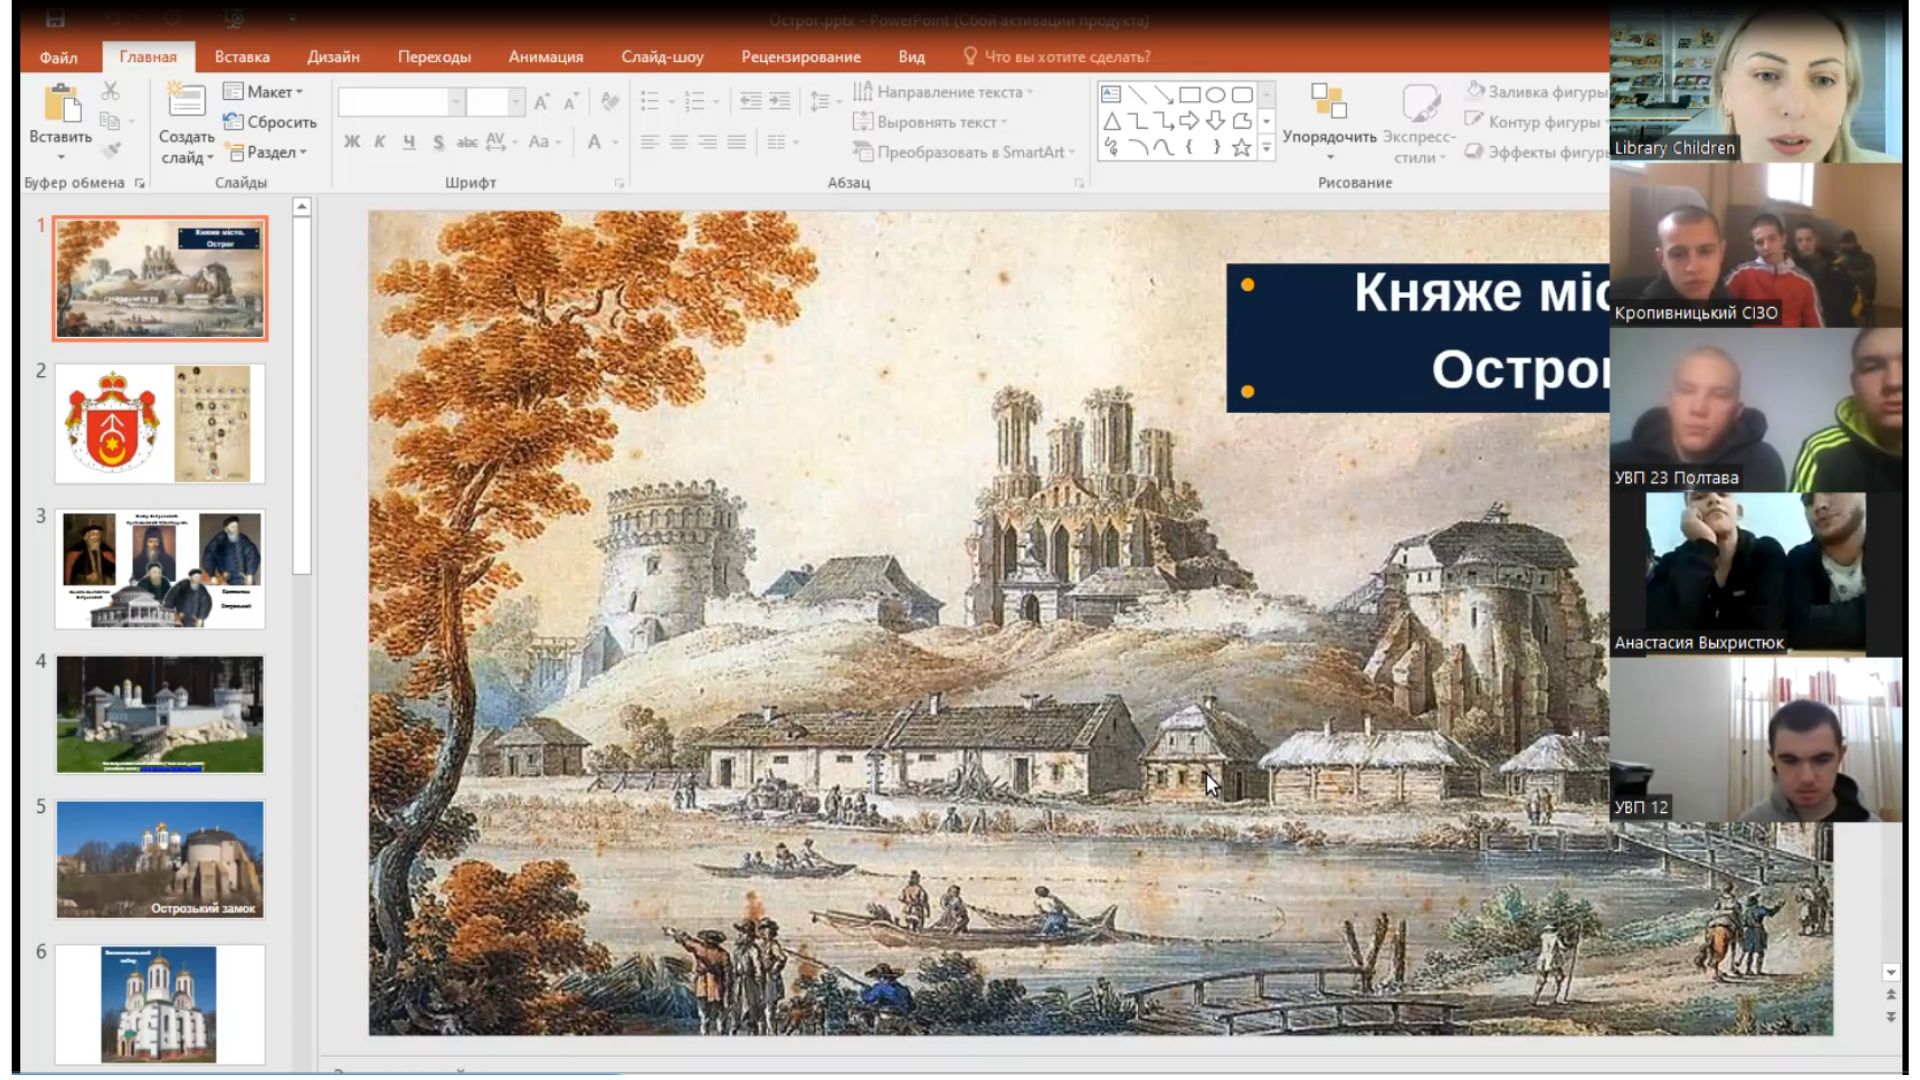Click Shape fill (Заливка фигуры) button
This screenshot has width=1920, height=1080.
[1536, 92]
